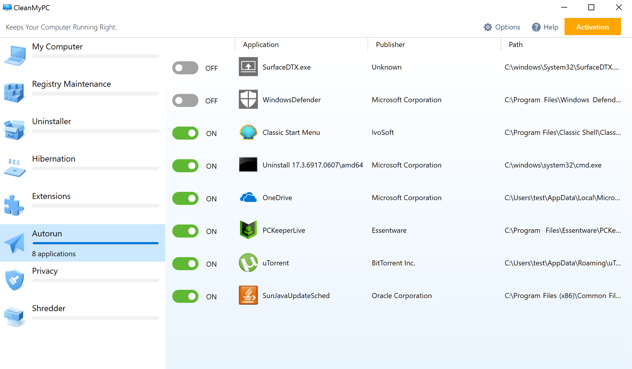632x369 pixels.
Task: Click the C:\windows\system32\cmd.exe path
Action: click(553, 165)
